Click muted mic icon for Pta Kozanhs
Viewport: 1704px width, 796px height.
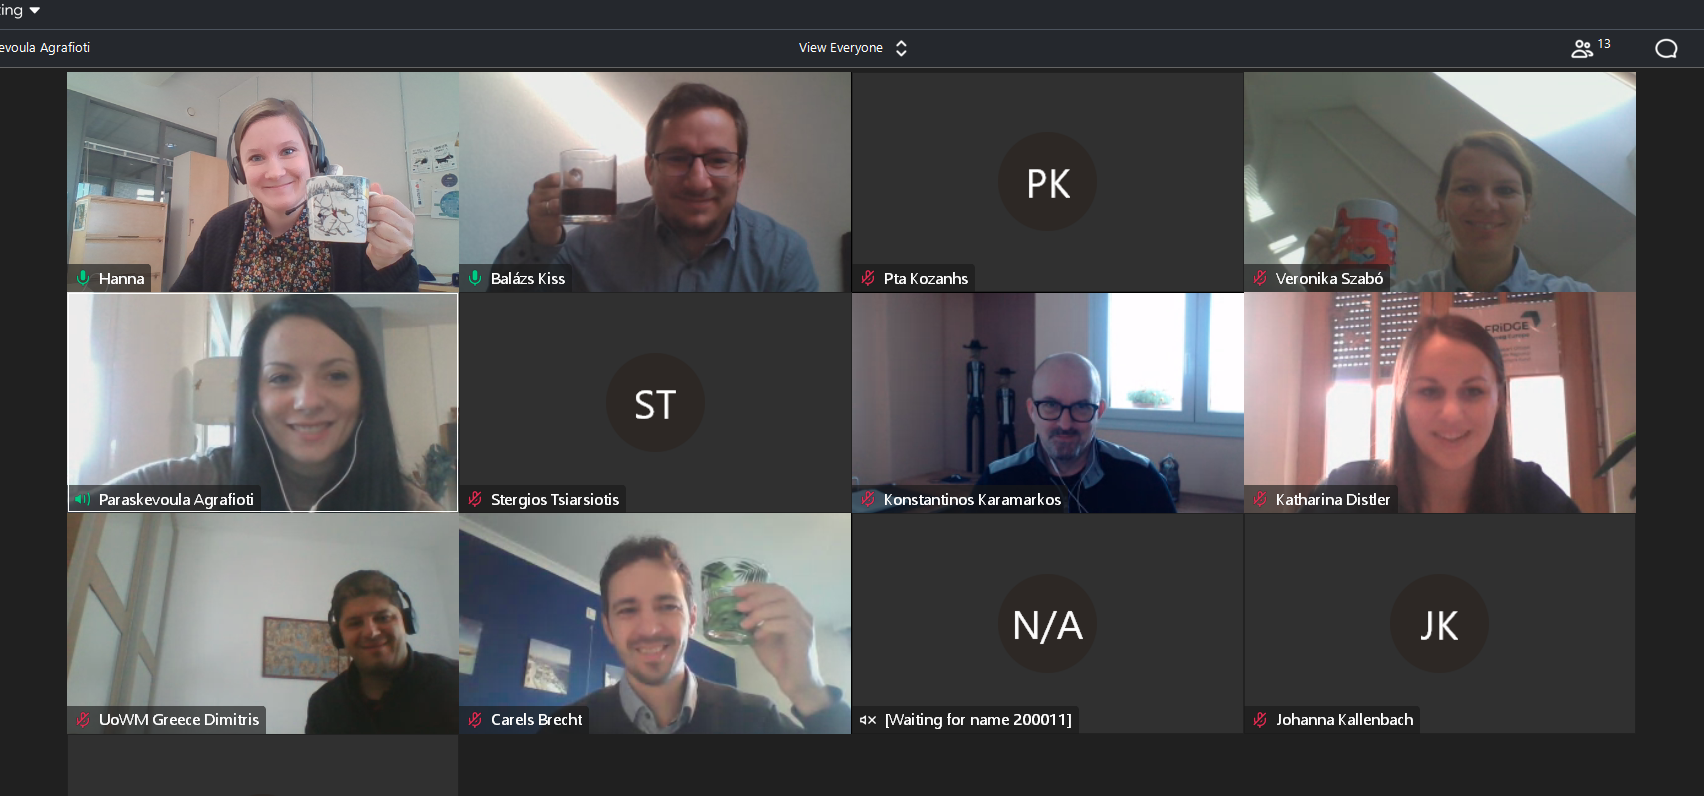pyautogui.click(x=868, y=278)
